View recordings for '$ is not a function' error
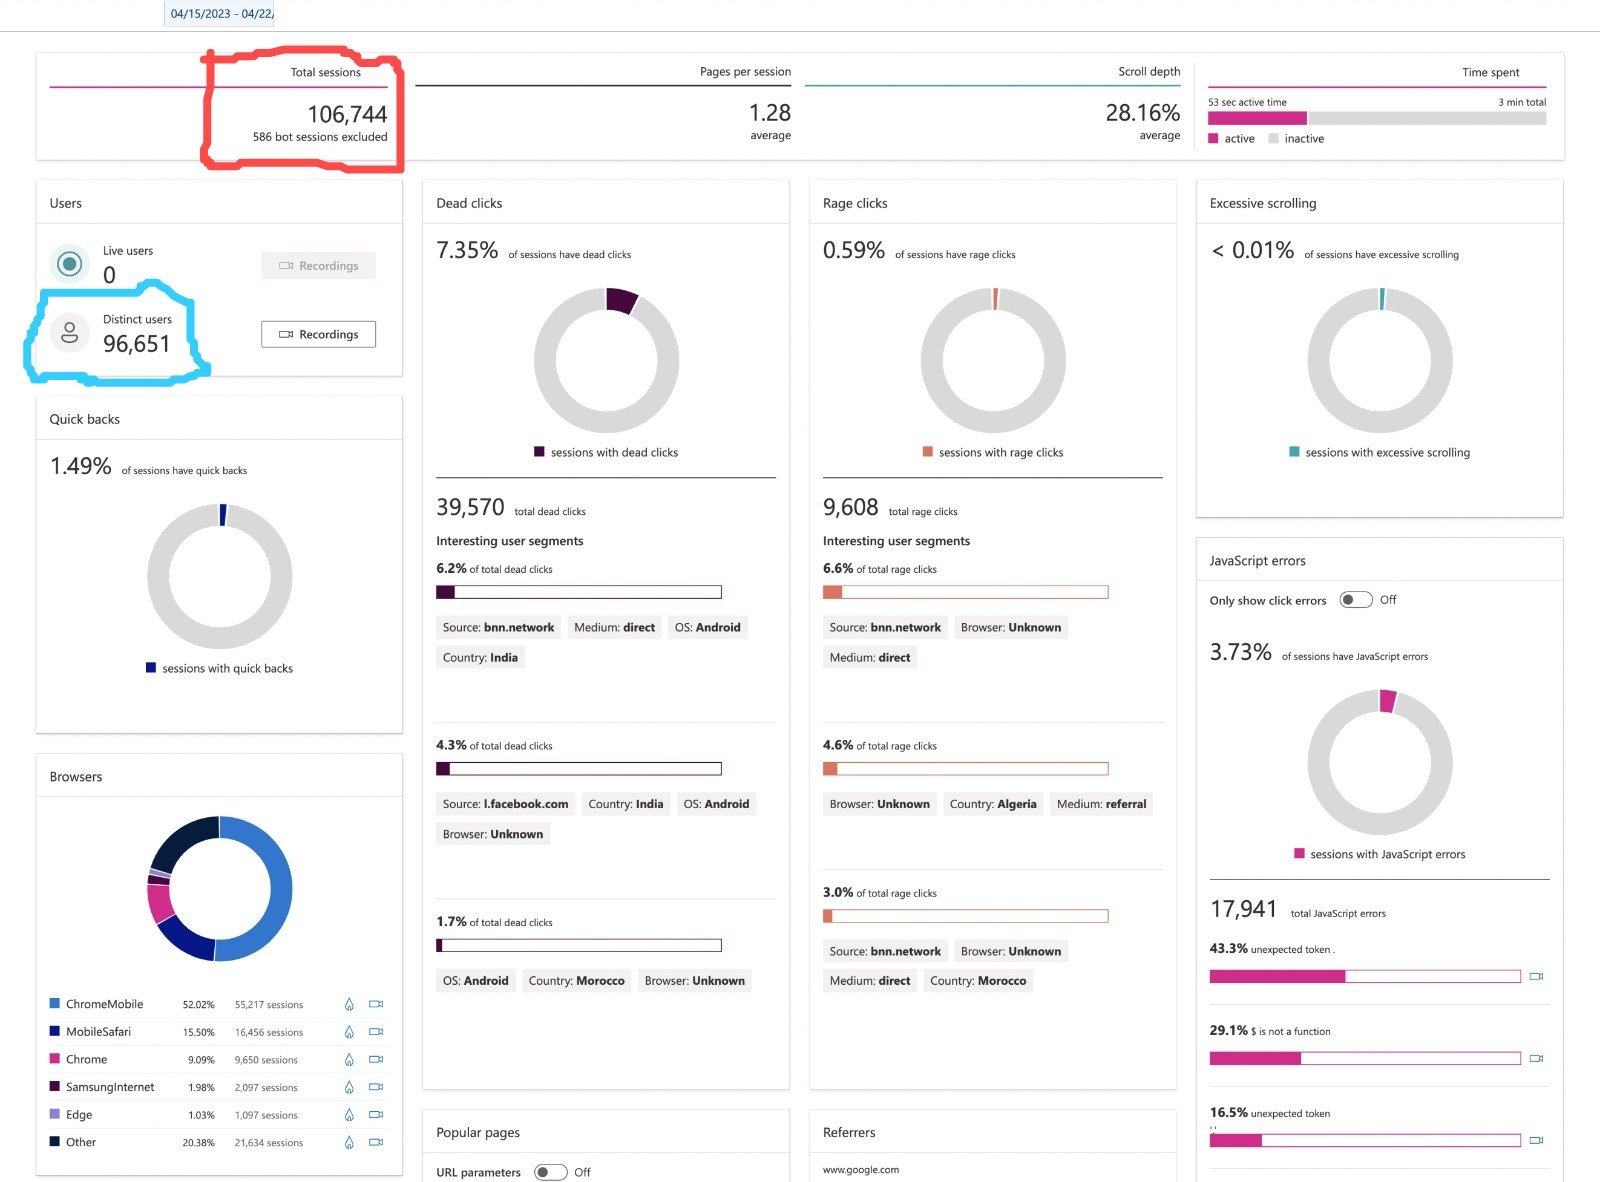1600x1182 pixels. (x=1537, y=1058)
